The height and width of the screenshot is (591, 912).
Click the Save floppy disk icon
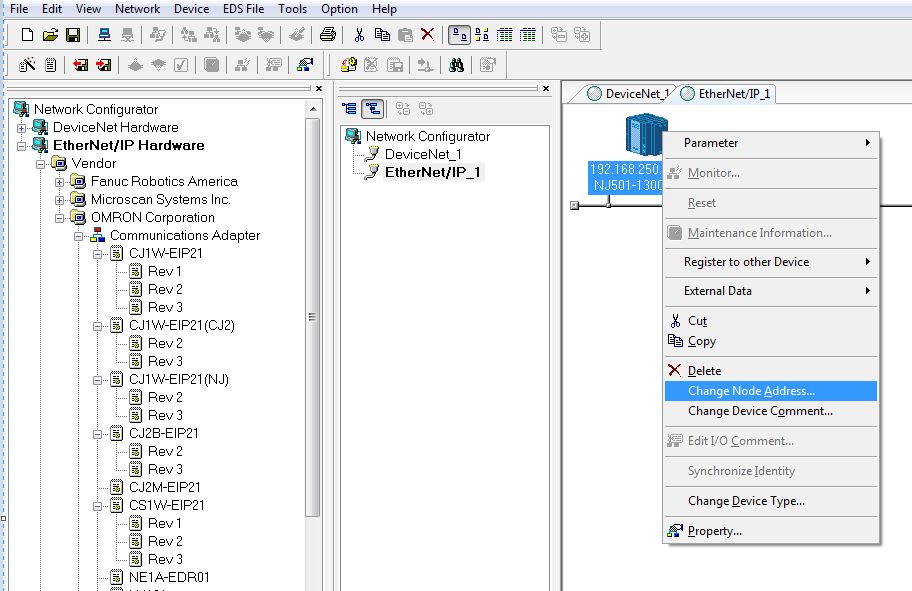tap(73, 35)
